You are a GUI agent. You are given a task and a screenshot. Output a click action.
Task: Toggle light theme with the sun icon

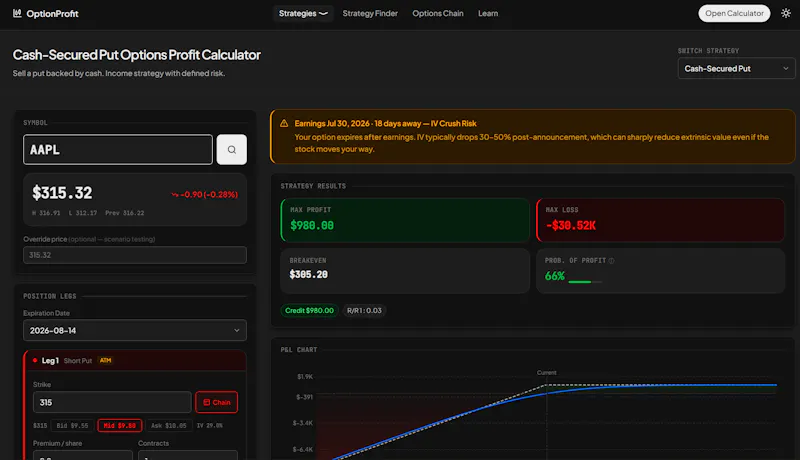point(786,13)
